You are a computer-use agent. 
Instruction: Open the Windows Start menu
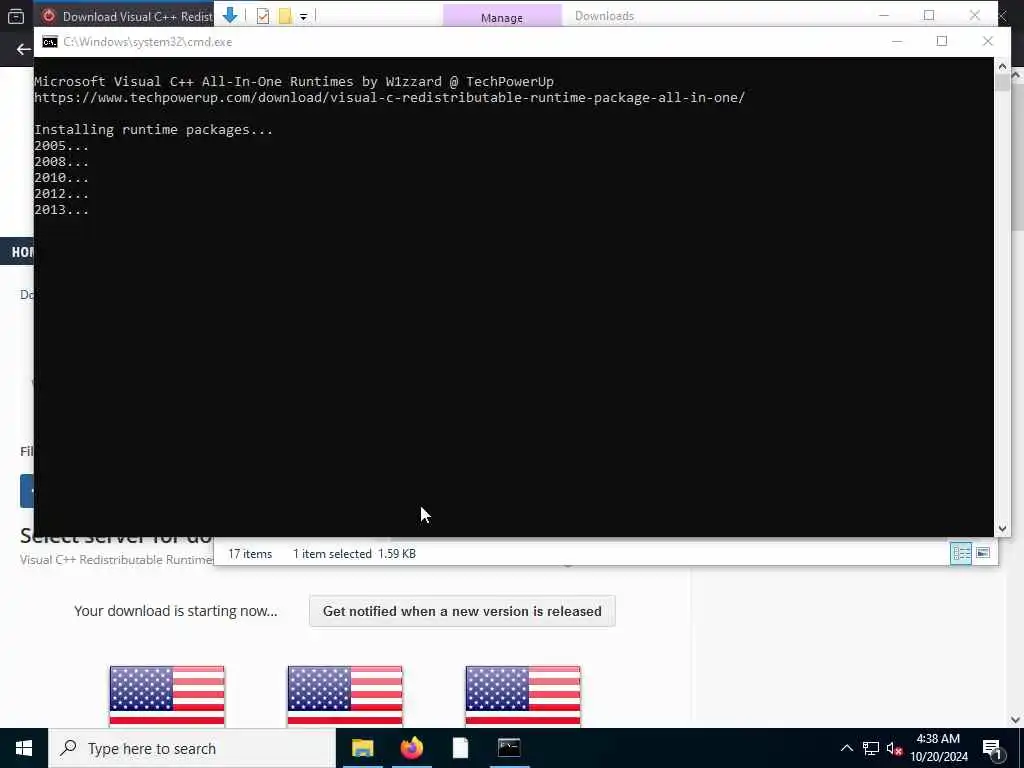[x=24, y=748]
